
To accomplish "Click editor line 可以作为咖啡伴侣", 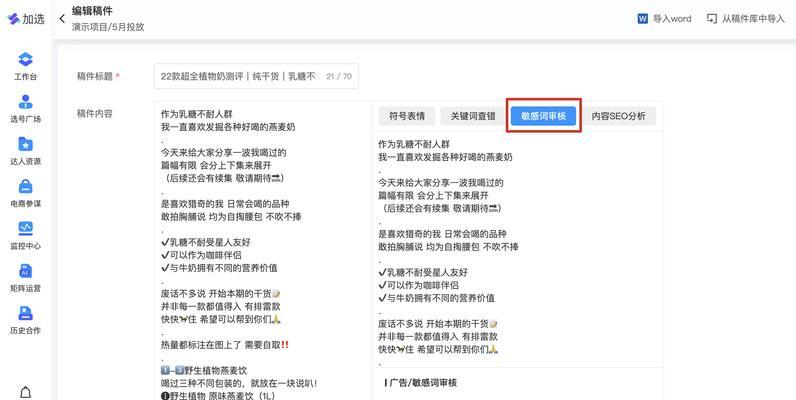I will (x=201, y=255).
